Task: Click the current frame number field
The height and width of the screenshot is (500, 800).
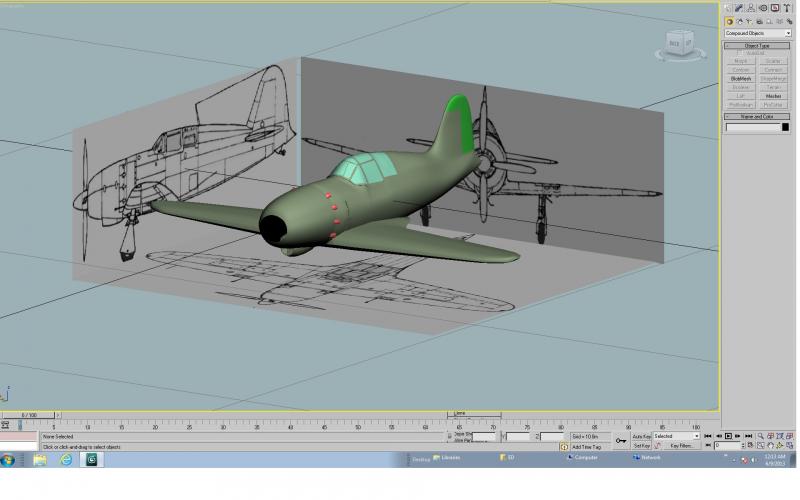Action: [x=728, y=446]
